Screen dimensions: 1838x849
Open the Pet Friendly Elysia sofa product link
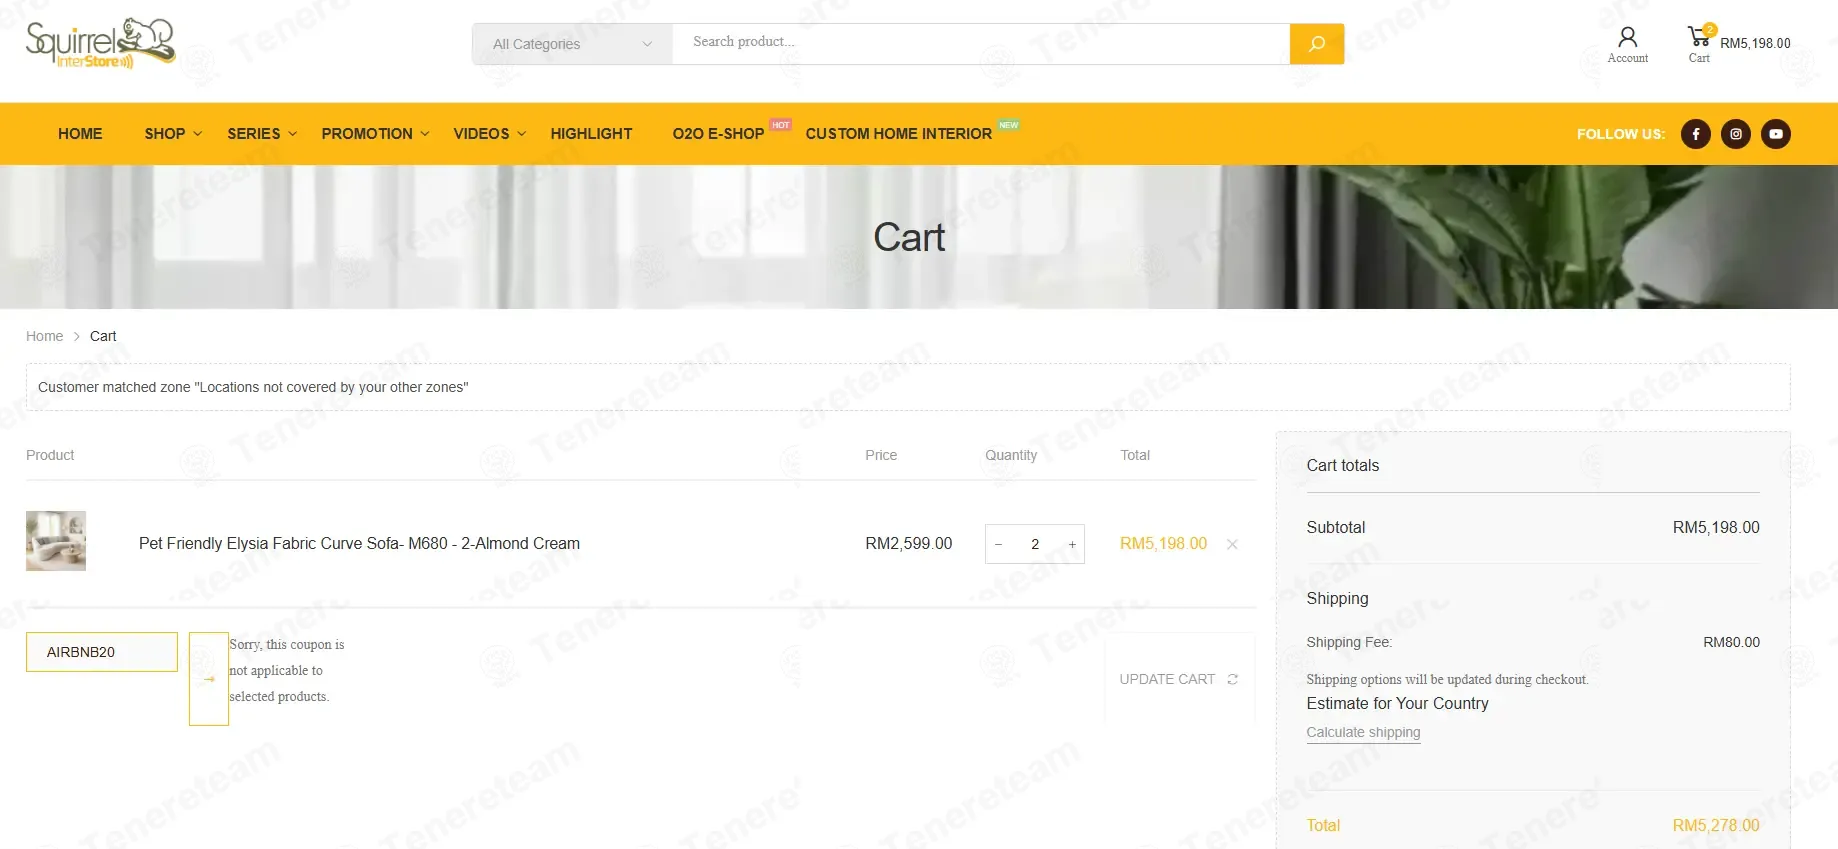pyautogui.click(x=359, y=543)
